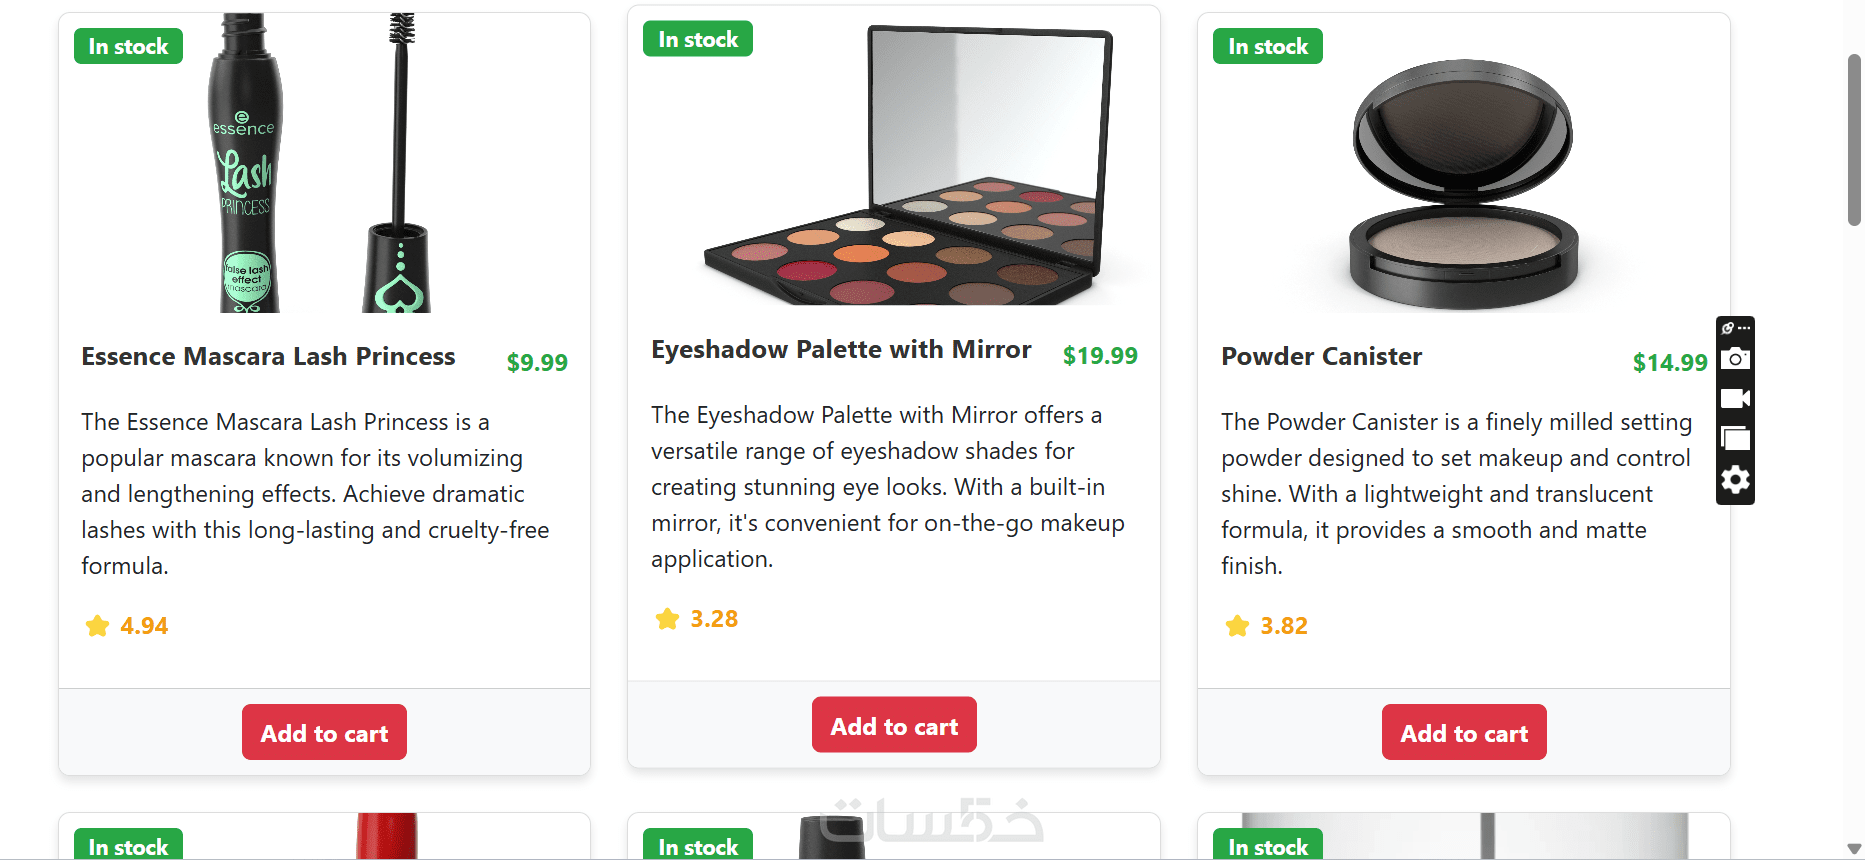This screenshot has width=1865, height=860.
Task: Click the camera screenshot icon
Action: click(1735, 359)
